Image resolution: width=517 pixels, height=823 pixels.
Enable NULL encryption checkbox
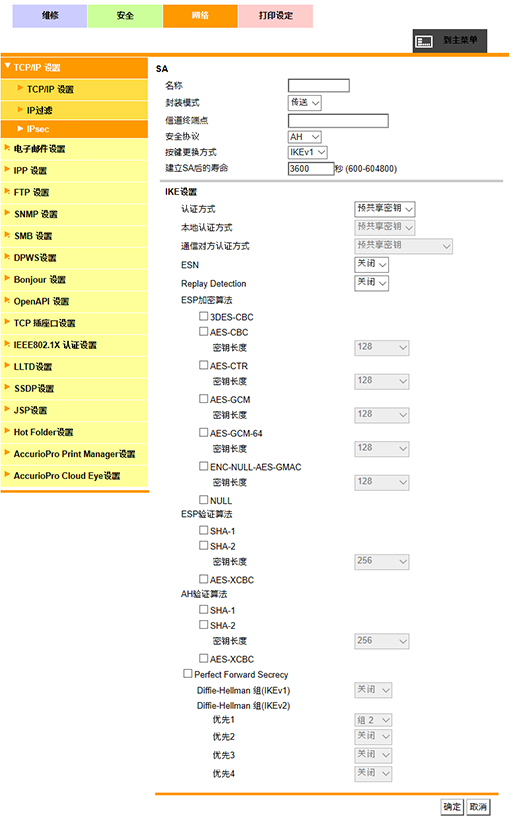point(204,500)
